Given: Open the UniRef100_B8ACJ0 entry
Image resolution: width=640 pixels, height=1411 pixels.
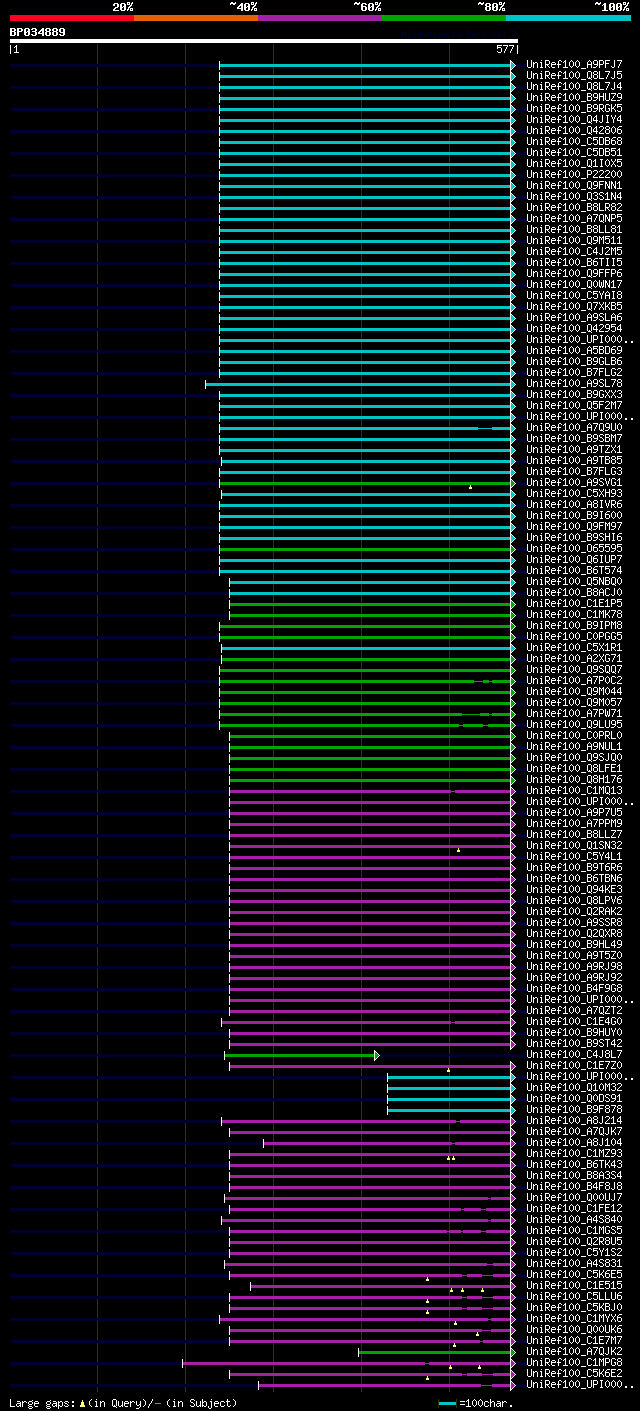Looking at the screenshot, I should click(574, 592).
